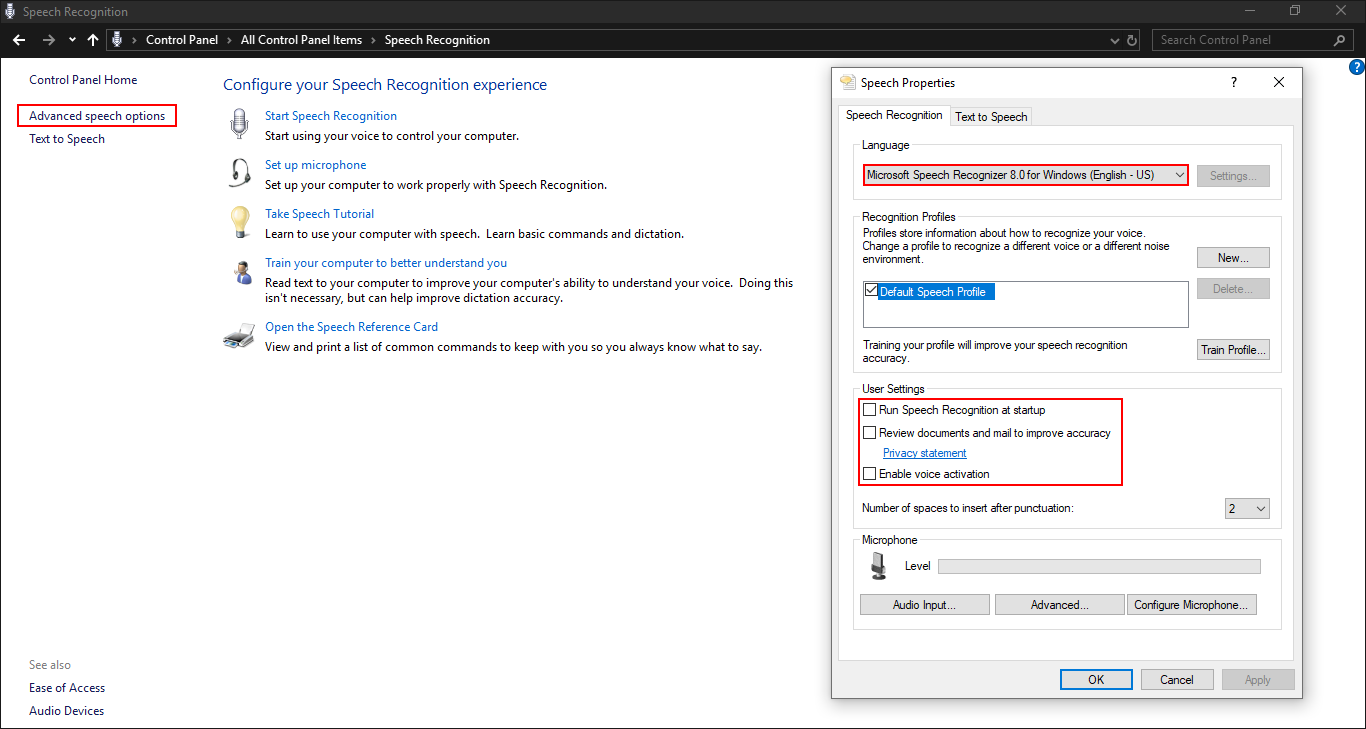Cancel the Speech Properties dialog
Image resolution: width=1366 pixels, height=729 pixels.
(x=1177, y=680)
